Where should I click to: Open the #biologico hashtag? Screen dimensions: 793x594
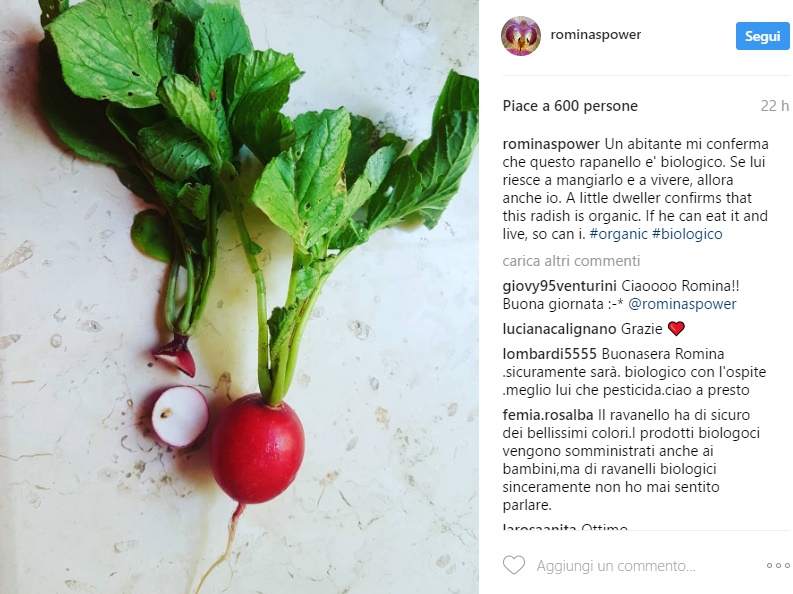click(x=687, y=234)
